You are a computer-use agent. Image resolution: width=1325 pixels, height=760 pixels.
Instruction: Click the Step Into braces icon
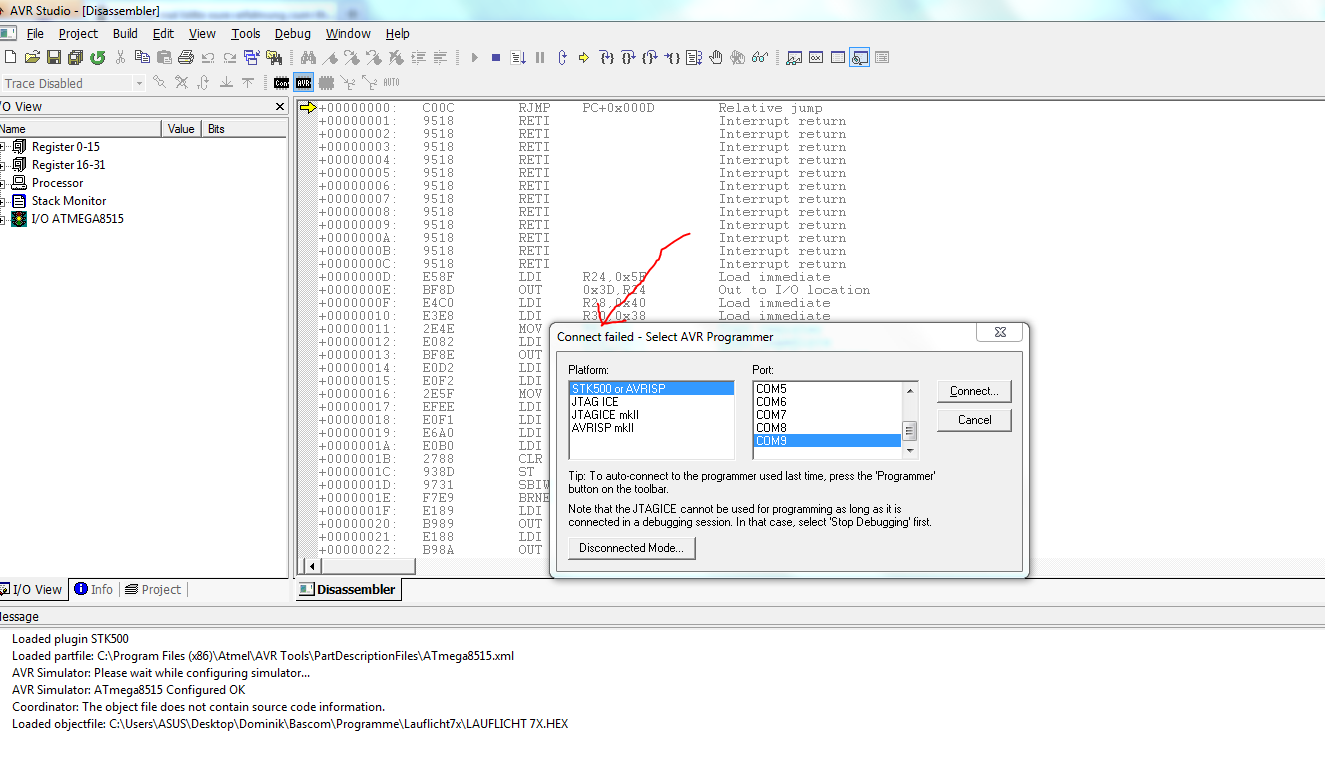(606, 57)
